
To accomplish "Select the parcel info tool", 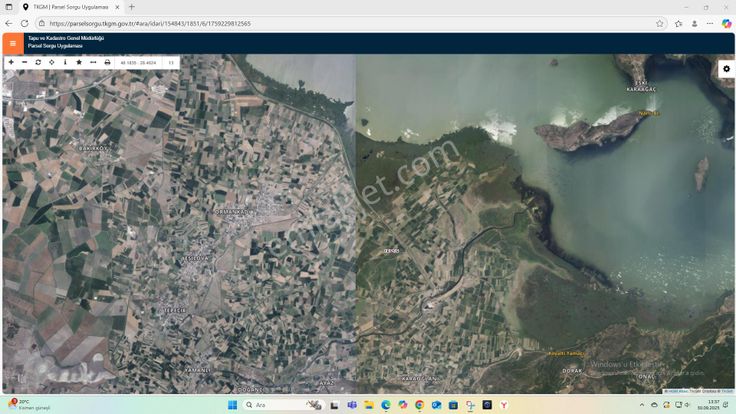I will click(65, 62).
